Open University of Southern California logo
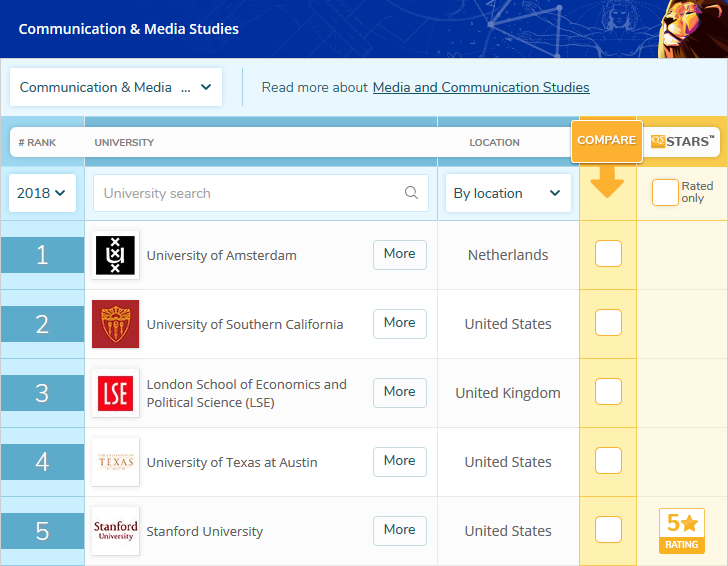728x566 pixels. [116, 324]
